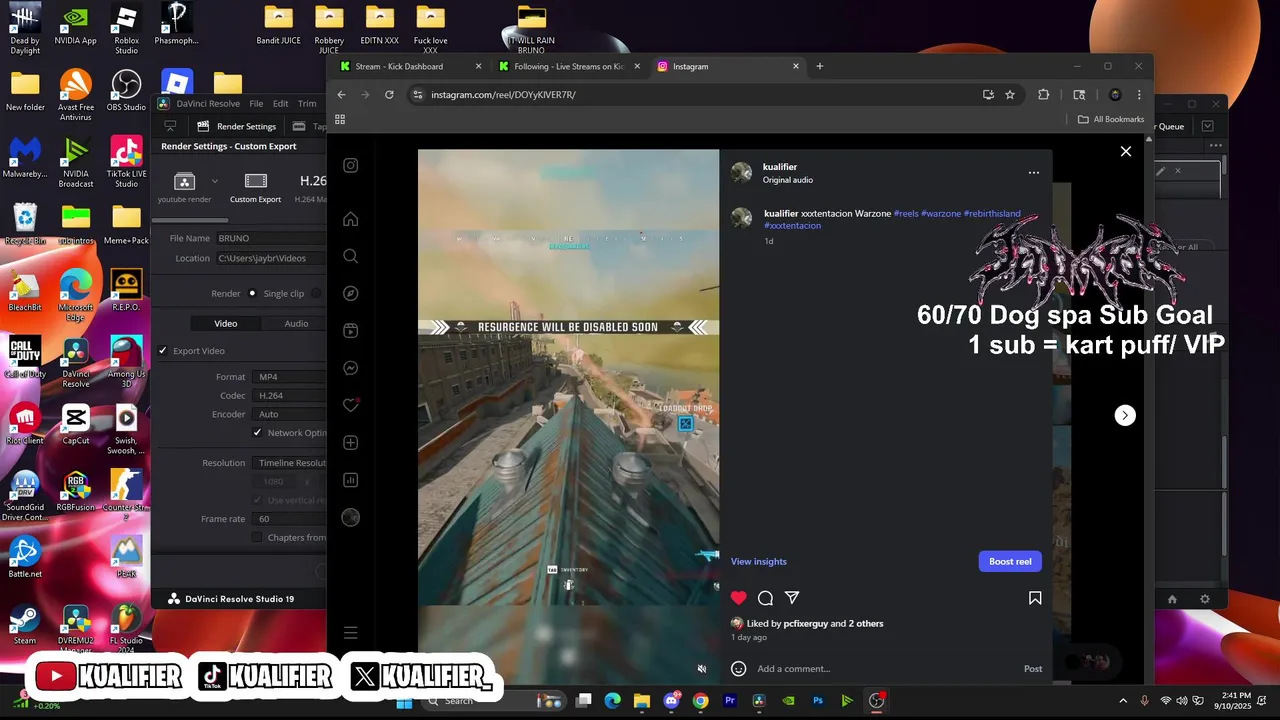
Task: Click the Boost reel button
Action: click(1010, 561)
